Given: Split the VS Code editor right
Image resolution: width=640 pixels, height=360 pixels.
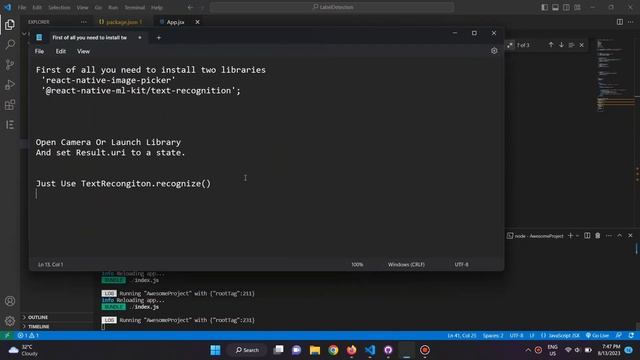Looking at the screenshot, I should [620, 22].
